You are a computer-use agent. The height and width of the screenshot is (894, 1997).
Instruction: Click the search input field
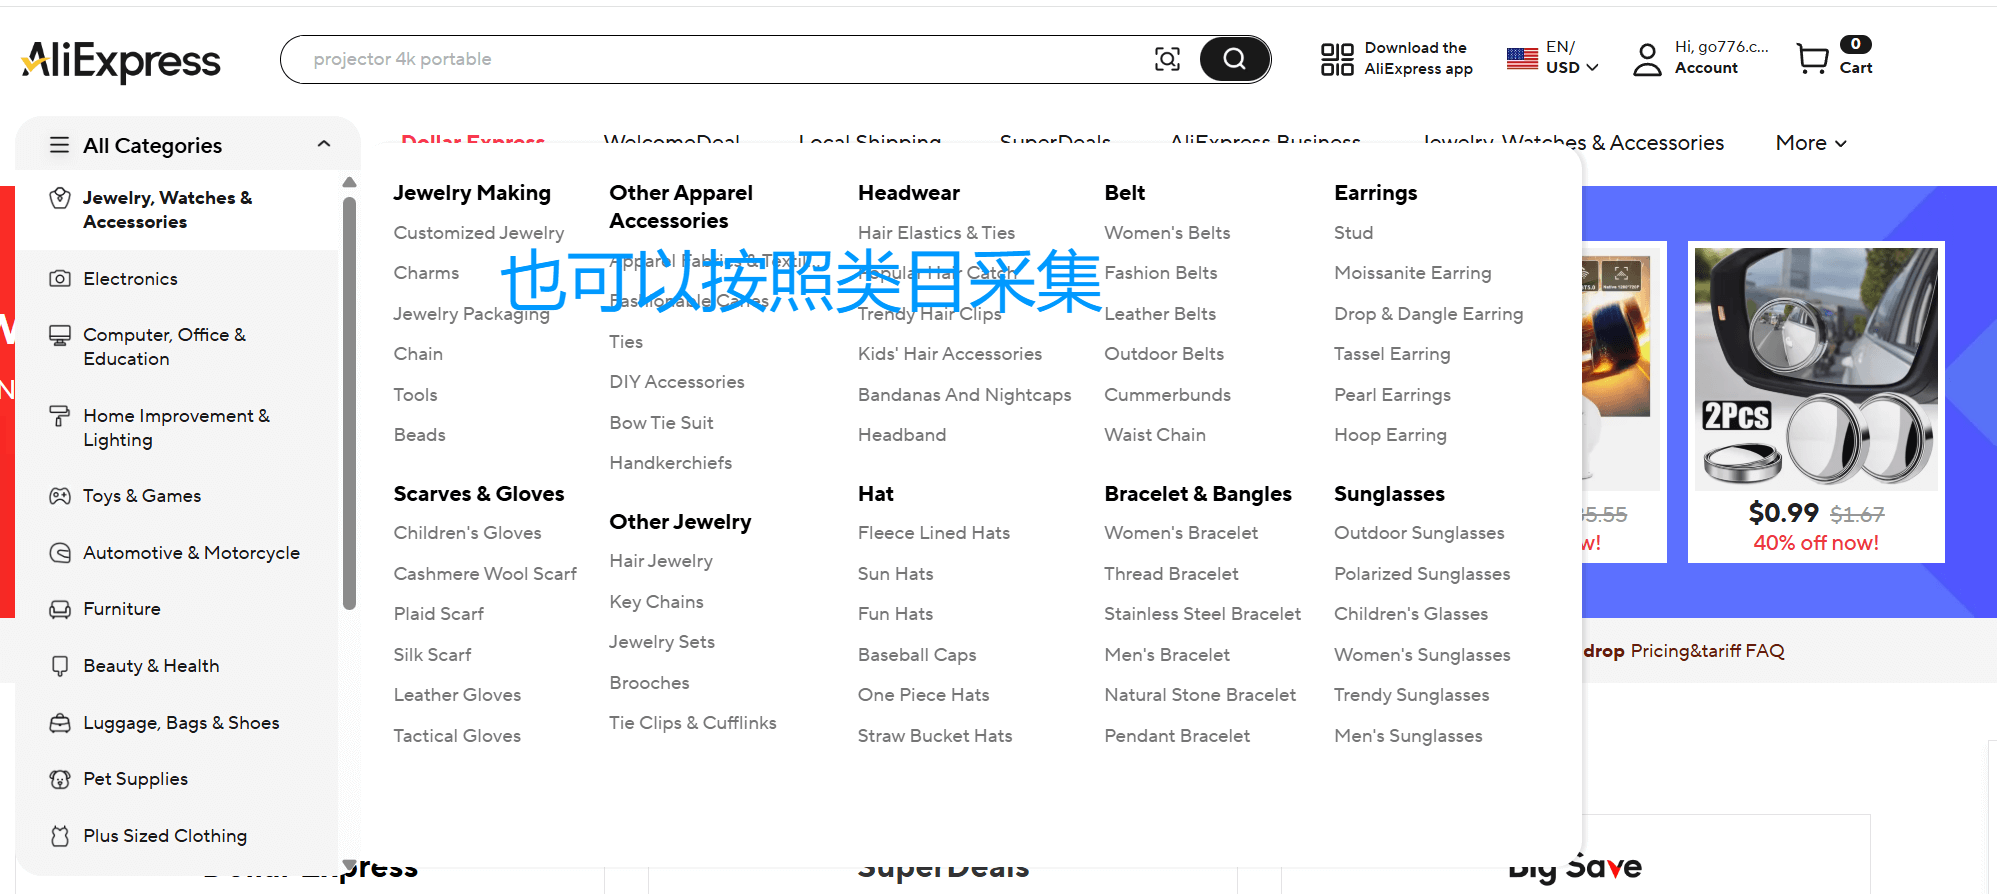[730, 59]
